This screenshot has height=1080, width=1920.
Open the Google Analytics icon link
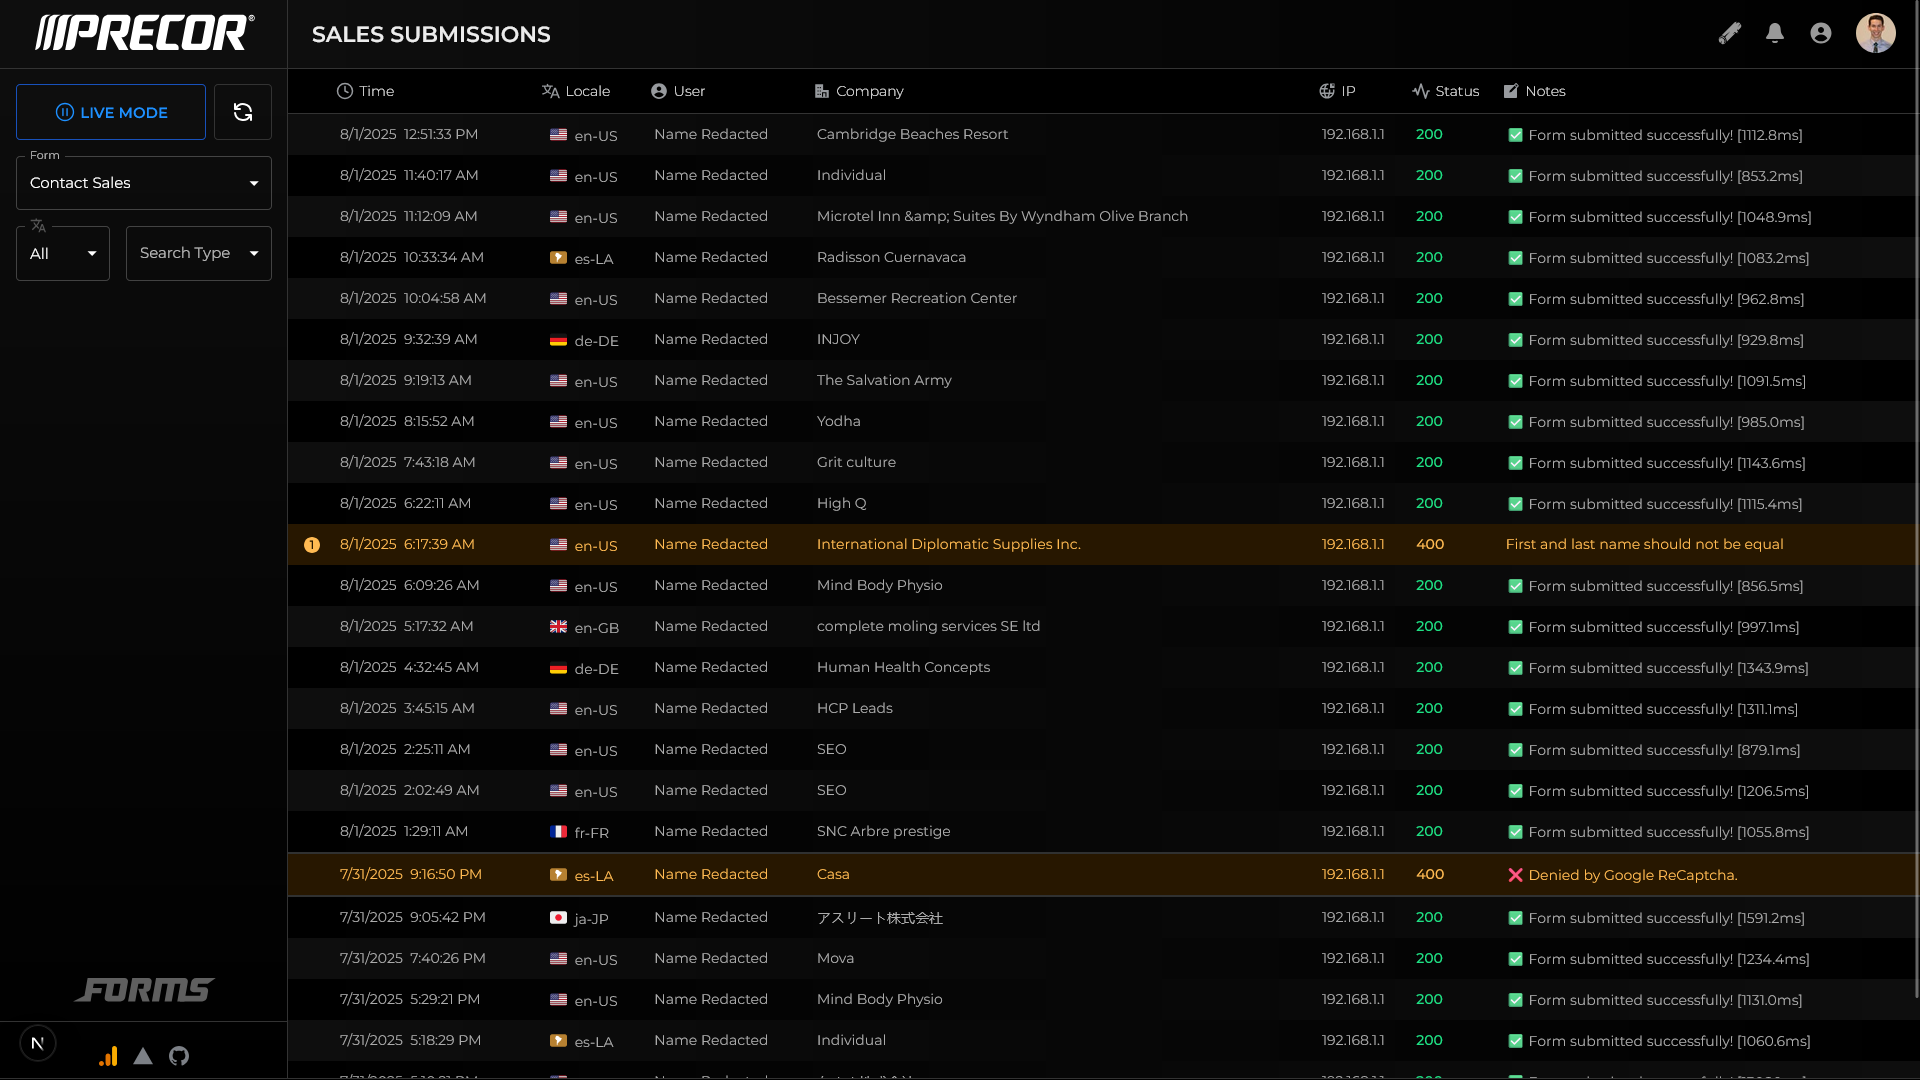coord(108,1056)
